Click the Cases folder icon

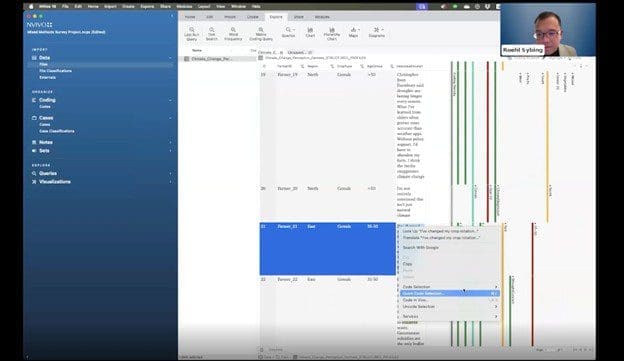(34, 118)
